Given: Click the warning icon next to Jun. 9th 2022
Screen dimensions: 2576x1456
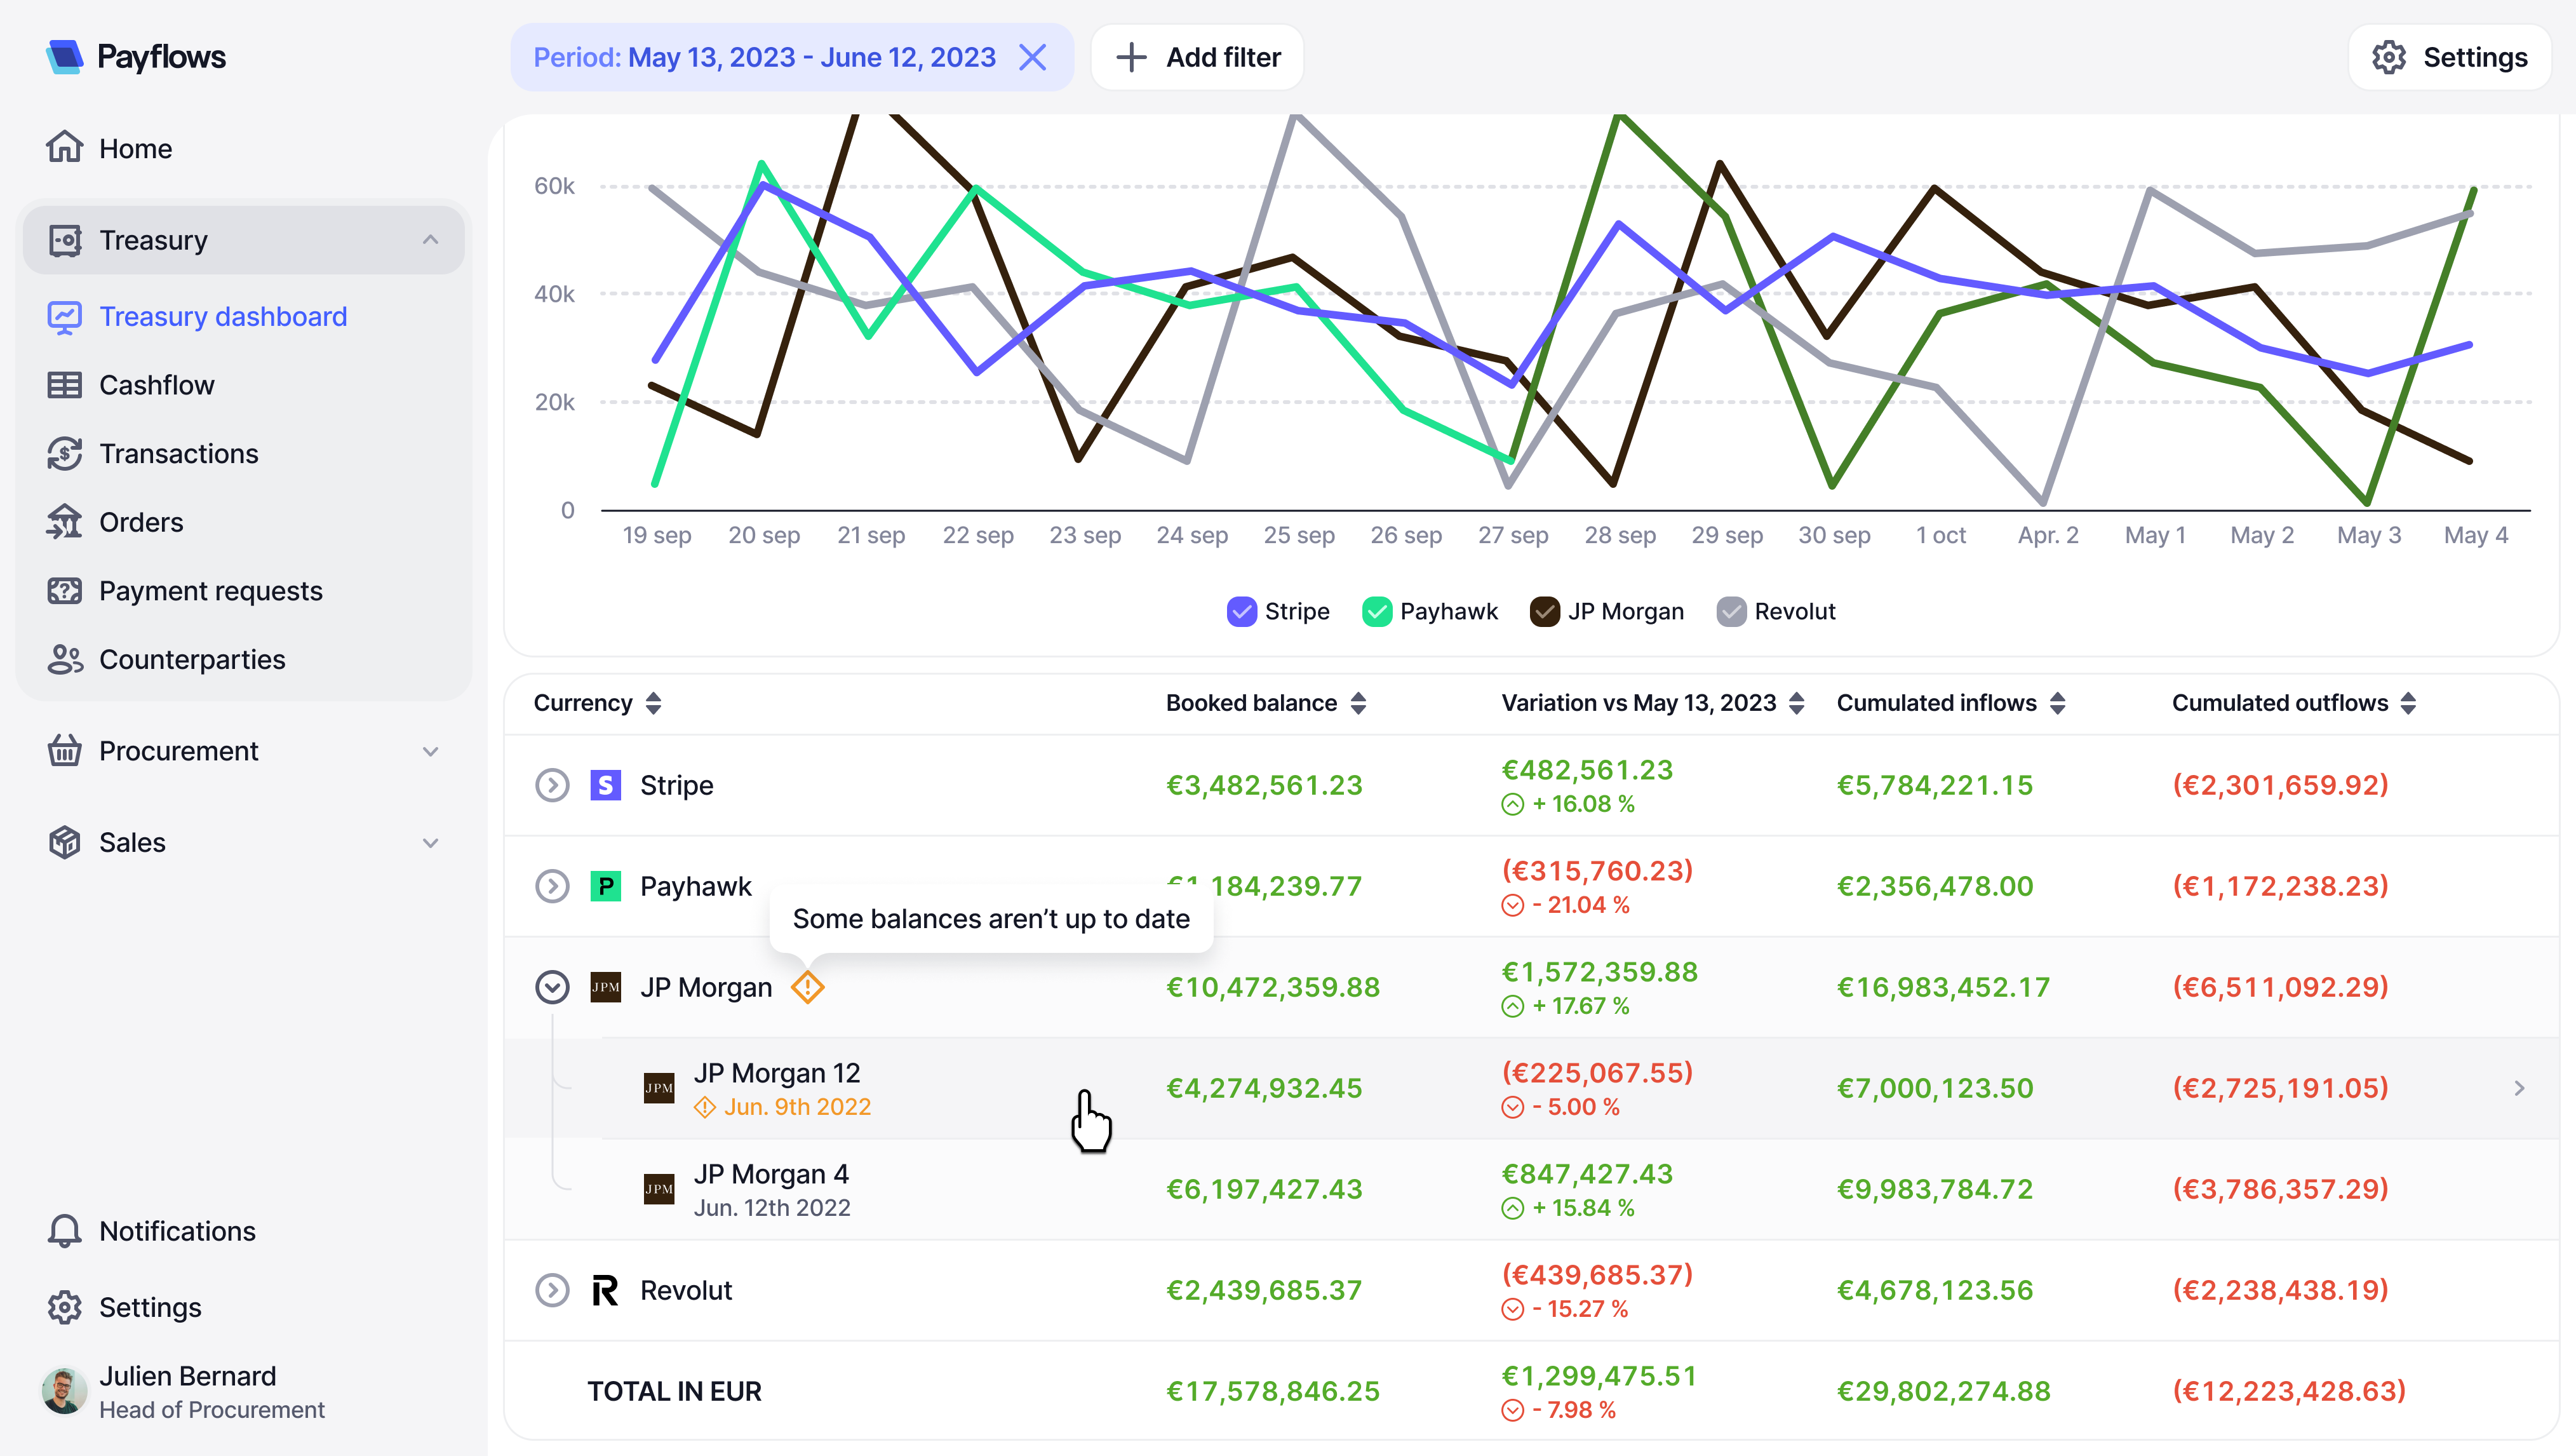Looking at the screenshot, I should [x=705, y=1107].
